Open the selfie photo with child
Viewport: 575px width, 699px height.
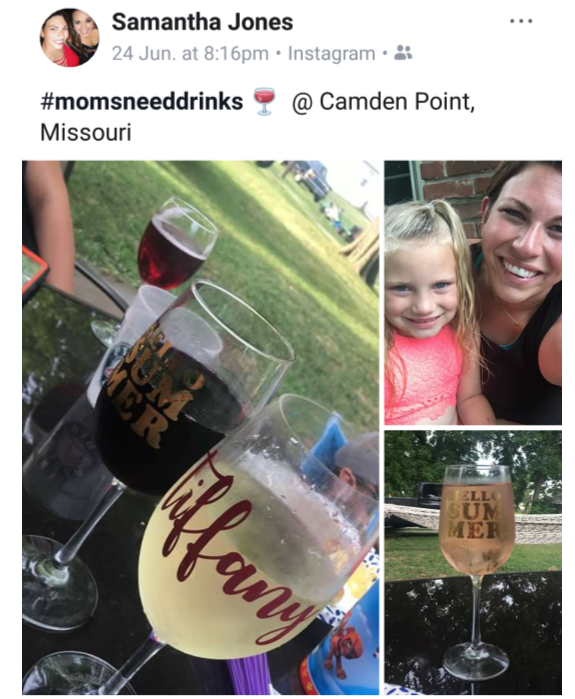473,292
